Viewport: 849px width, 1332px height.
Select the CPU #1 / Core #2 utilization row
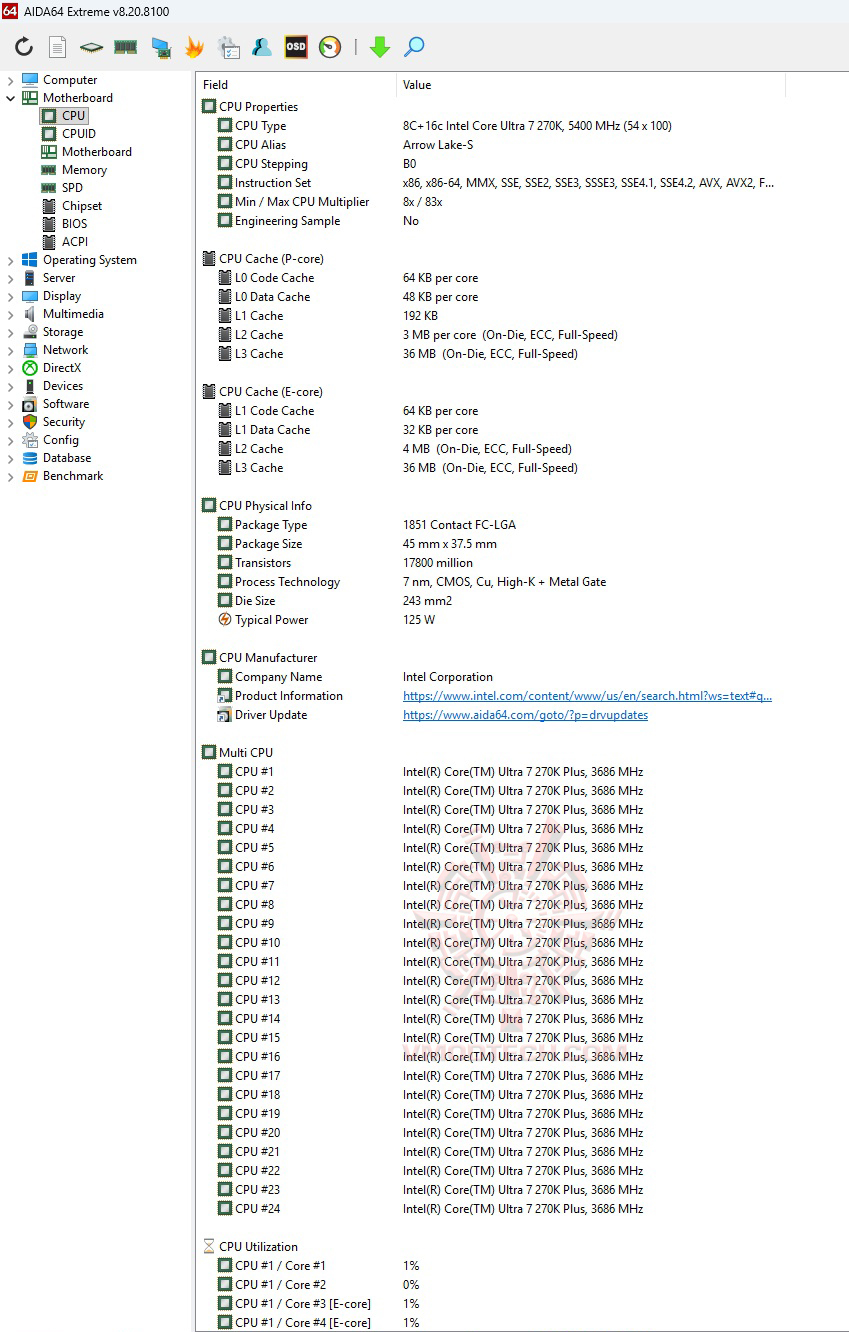coord(490,1285)
